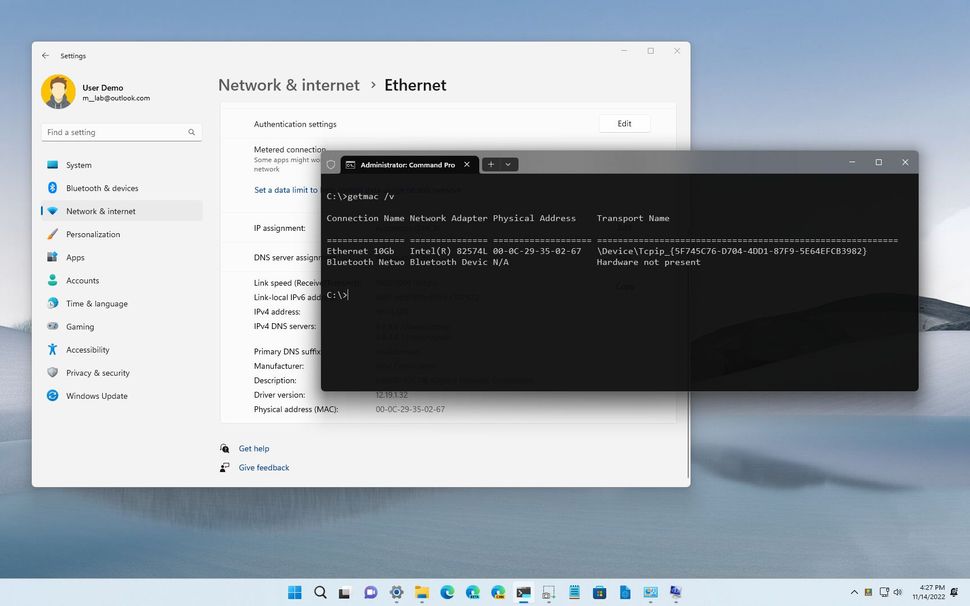Image resolution: width=970 pixels, height=606 pixels.
Task: Click the Windows Terminal taskbar icon
Action: [523, 593]
